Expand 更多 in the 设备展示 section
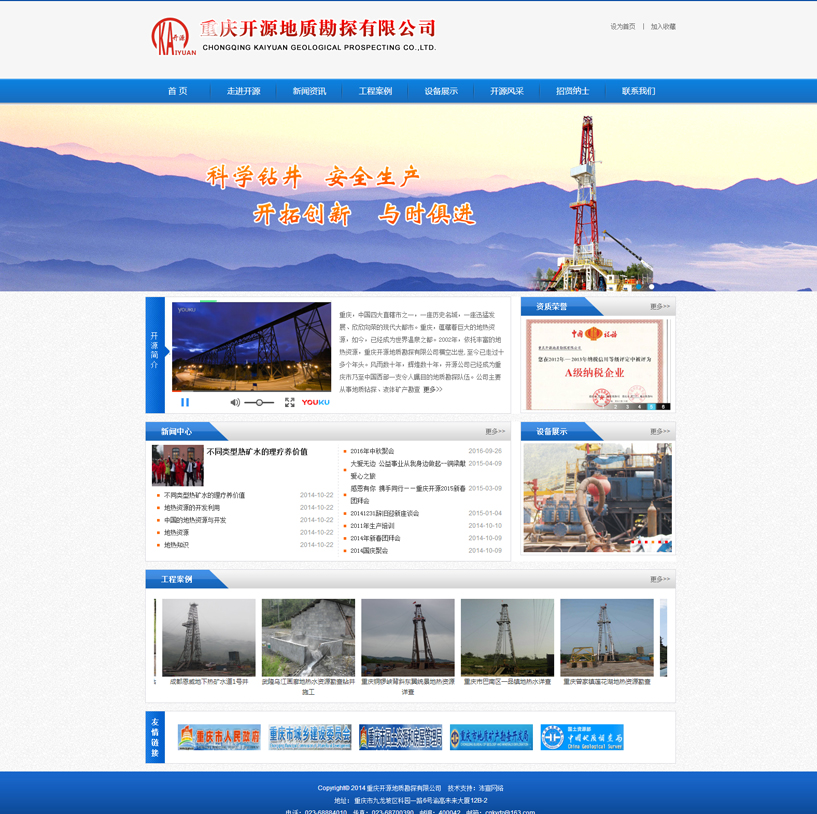 [660, 432]
